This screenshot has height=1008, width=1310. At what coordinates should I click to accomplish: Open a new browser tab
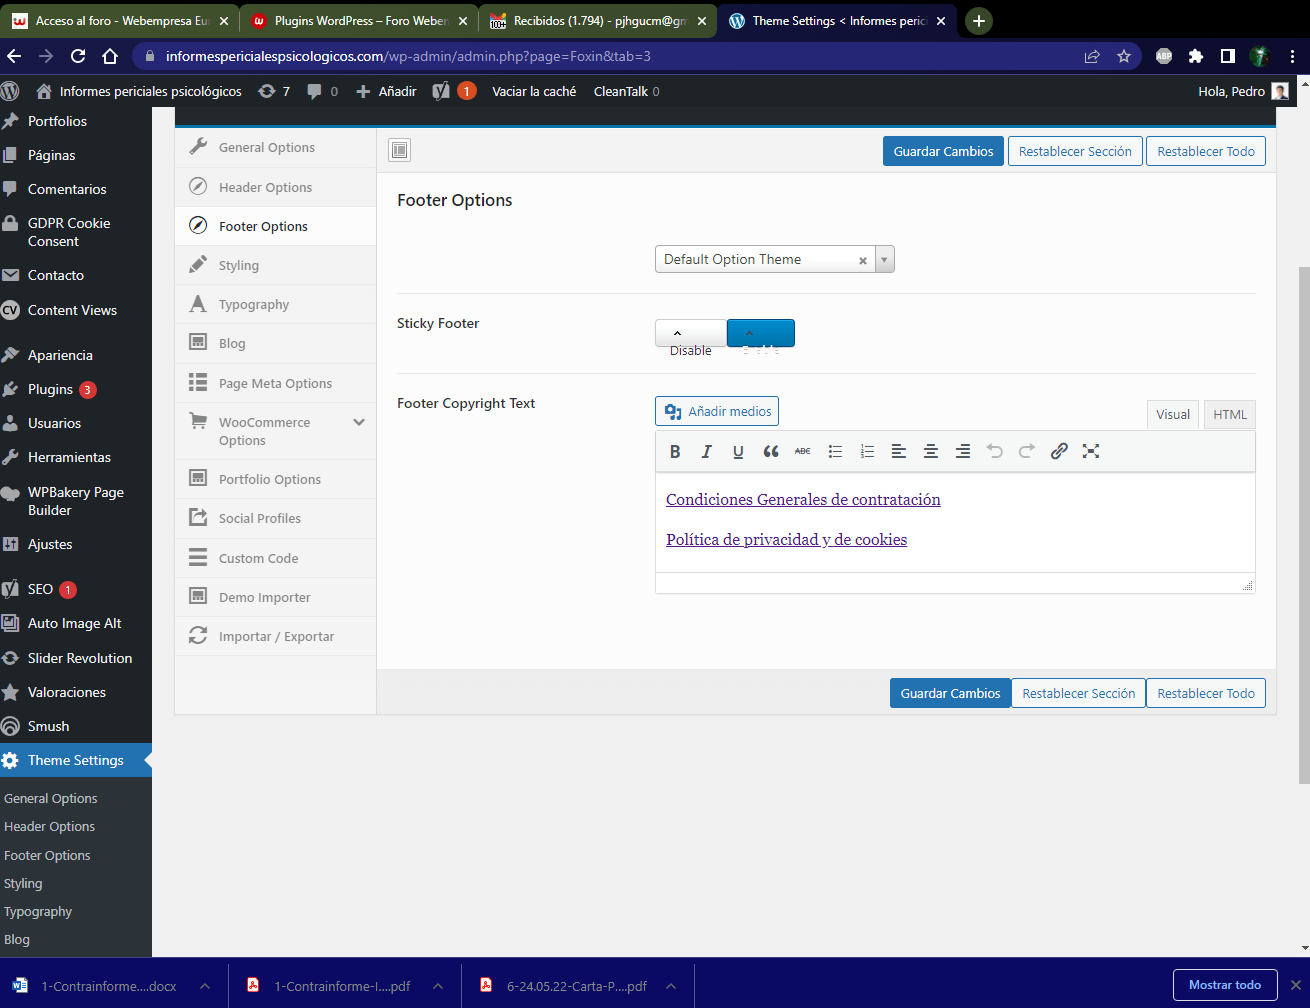(x=979, y=20)
